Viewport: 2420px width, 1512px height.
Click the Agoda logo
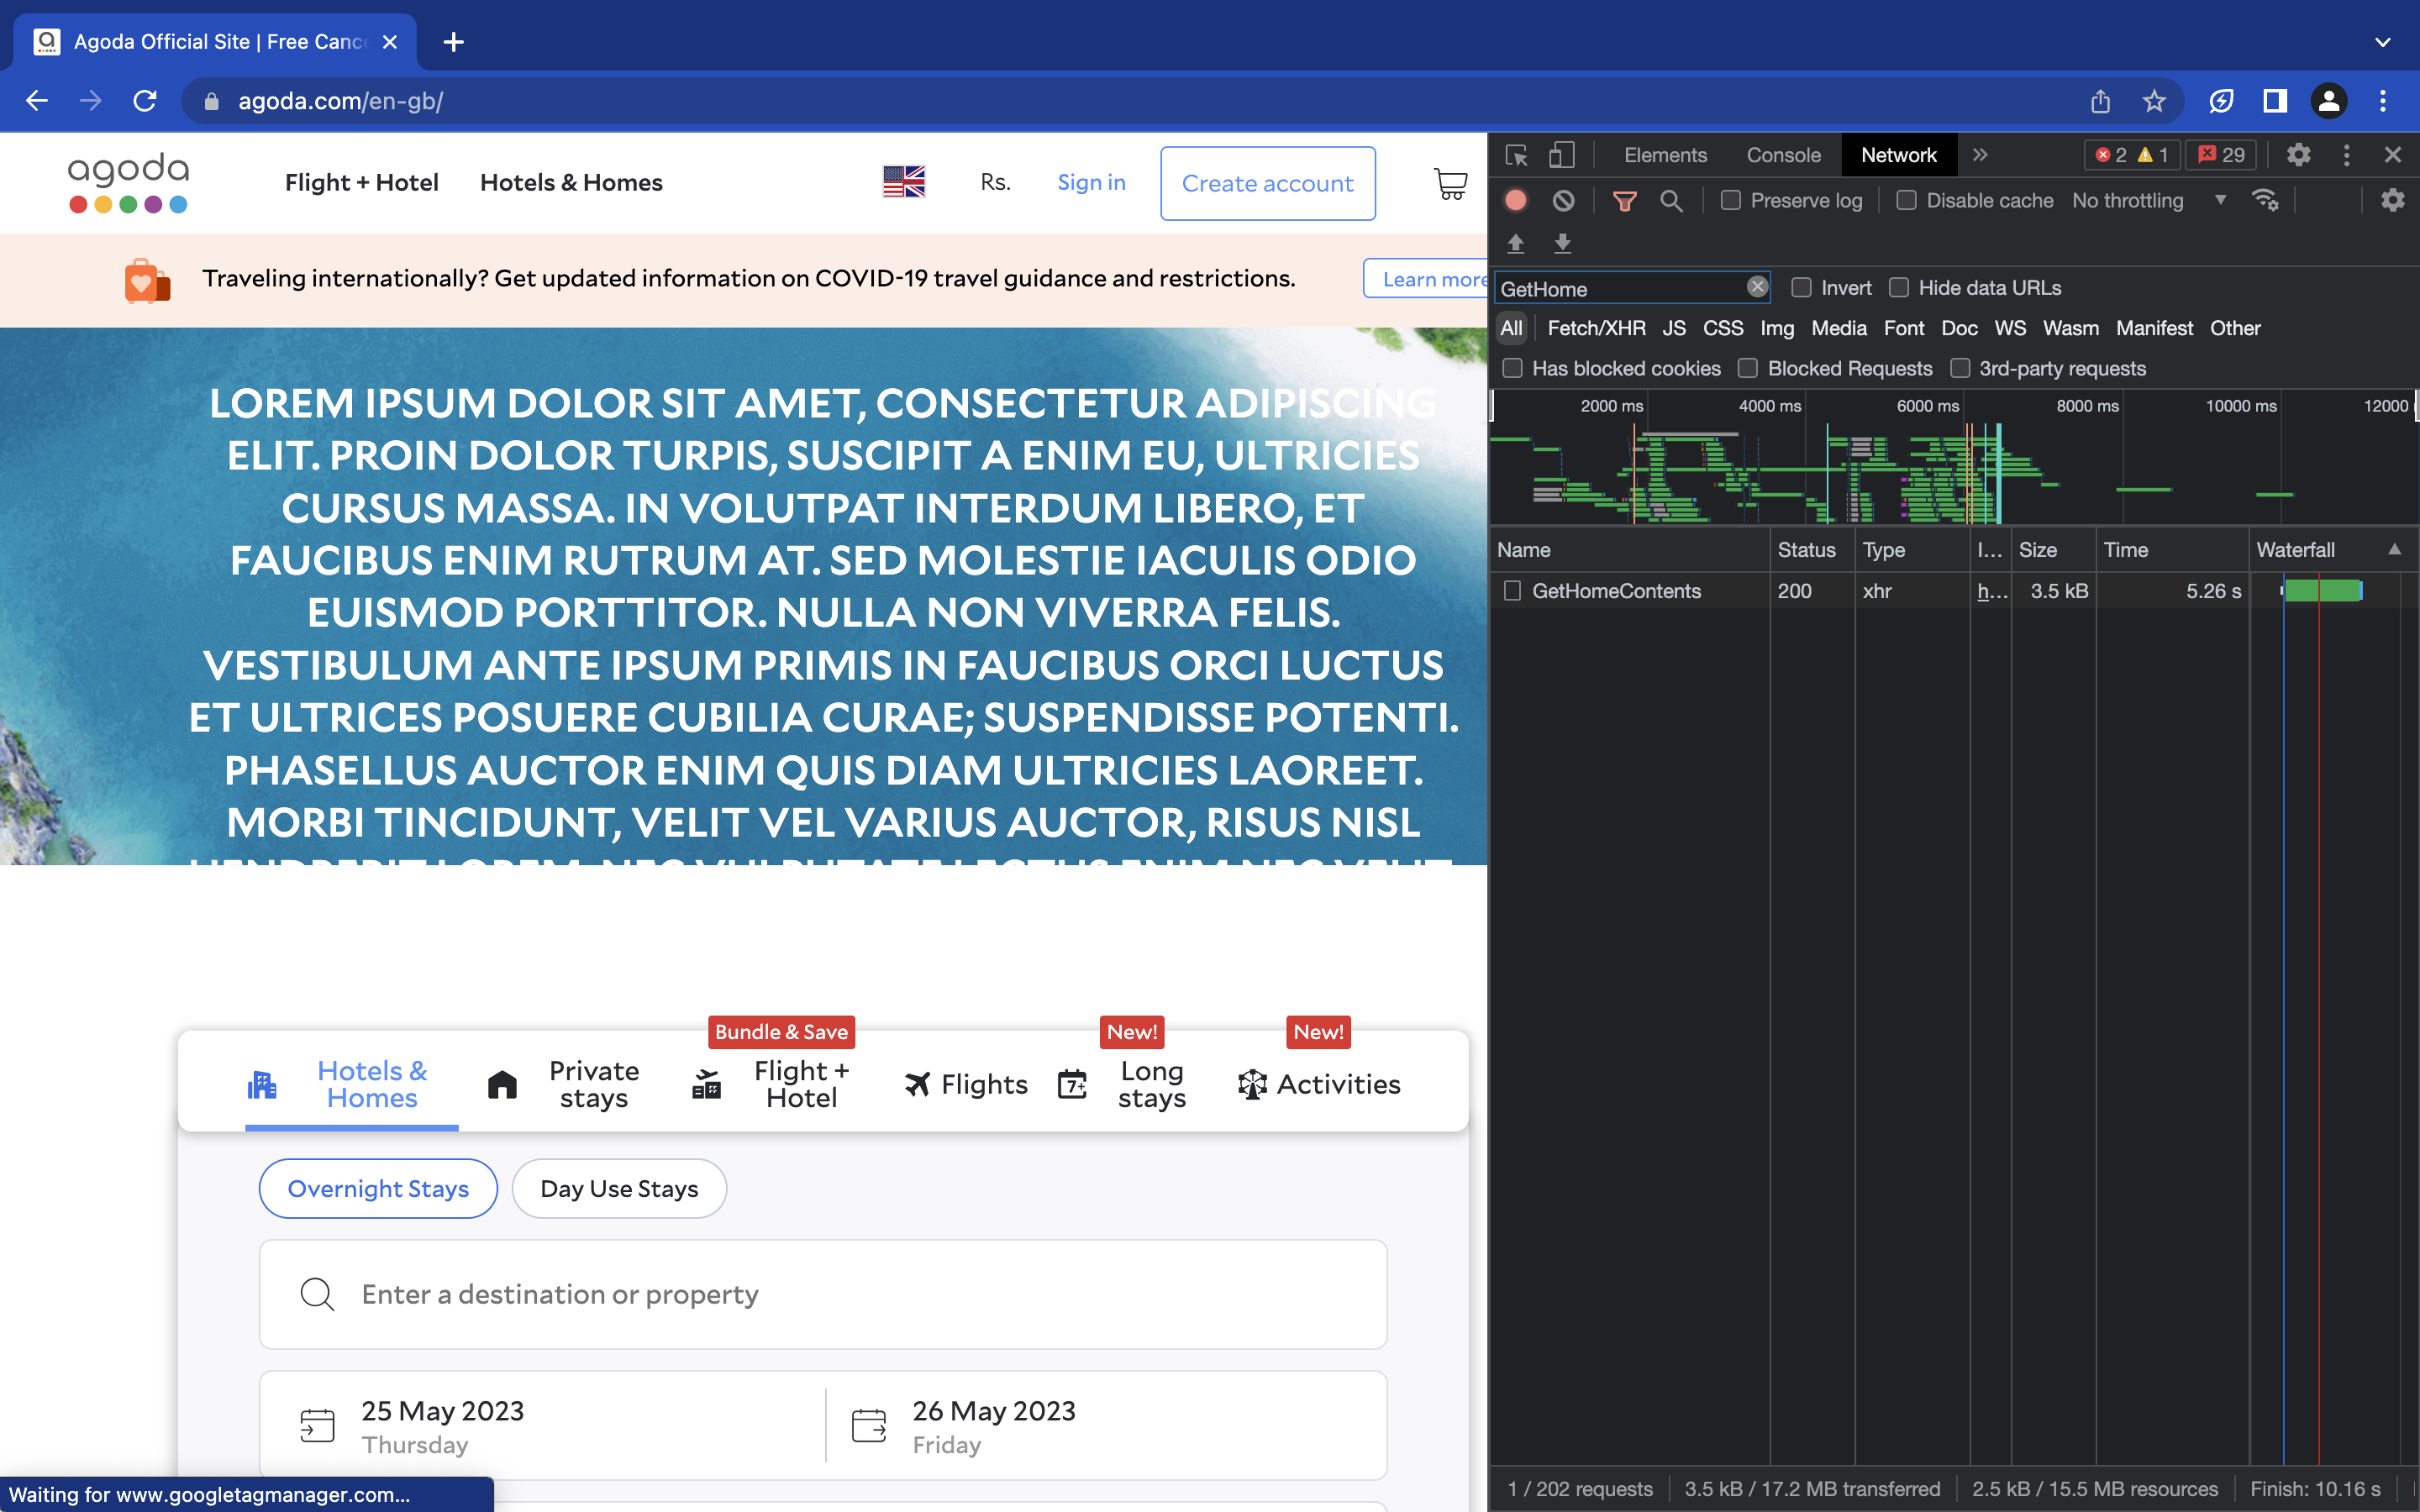(x=128, y=183)
